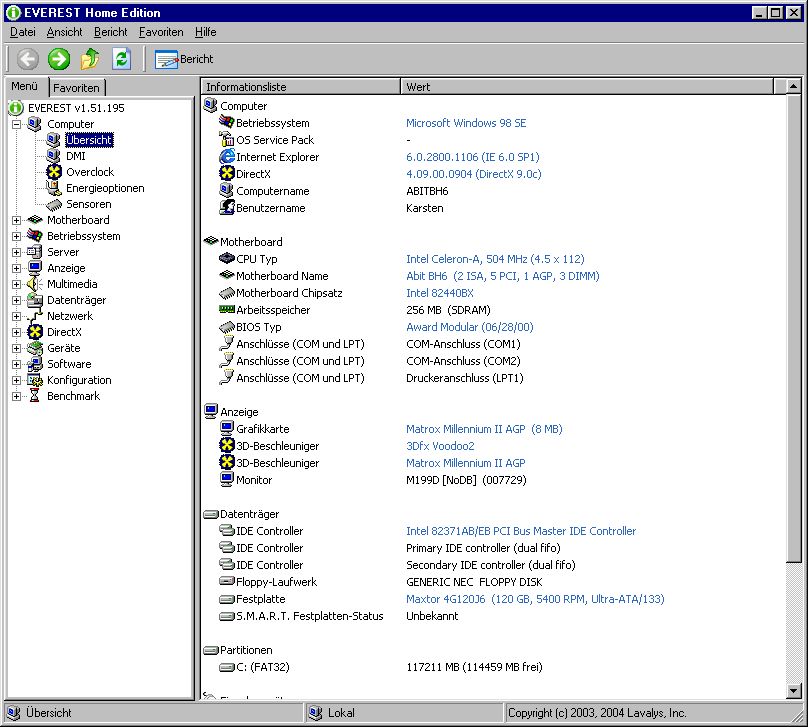Open the Favoriten menu in menu bar
Screen dimensions: 808x727
pos(161,32)
